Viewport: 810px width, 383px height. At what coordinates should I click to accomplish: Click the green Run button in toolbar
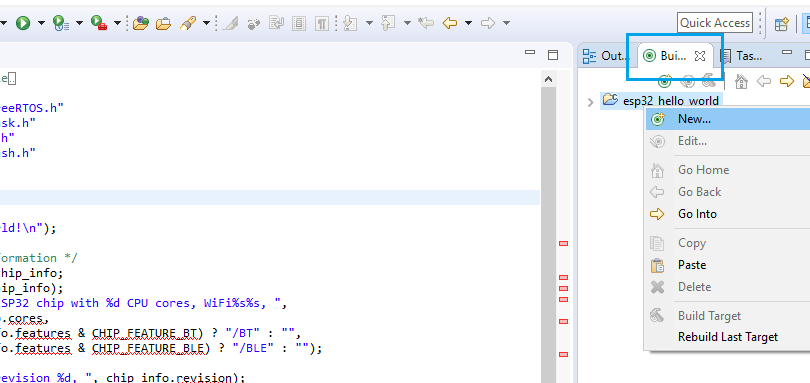pos(23,23)
